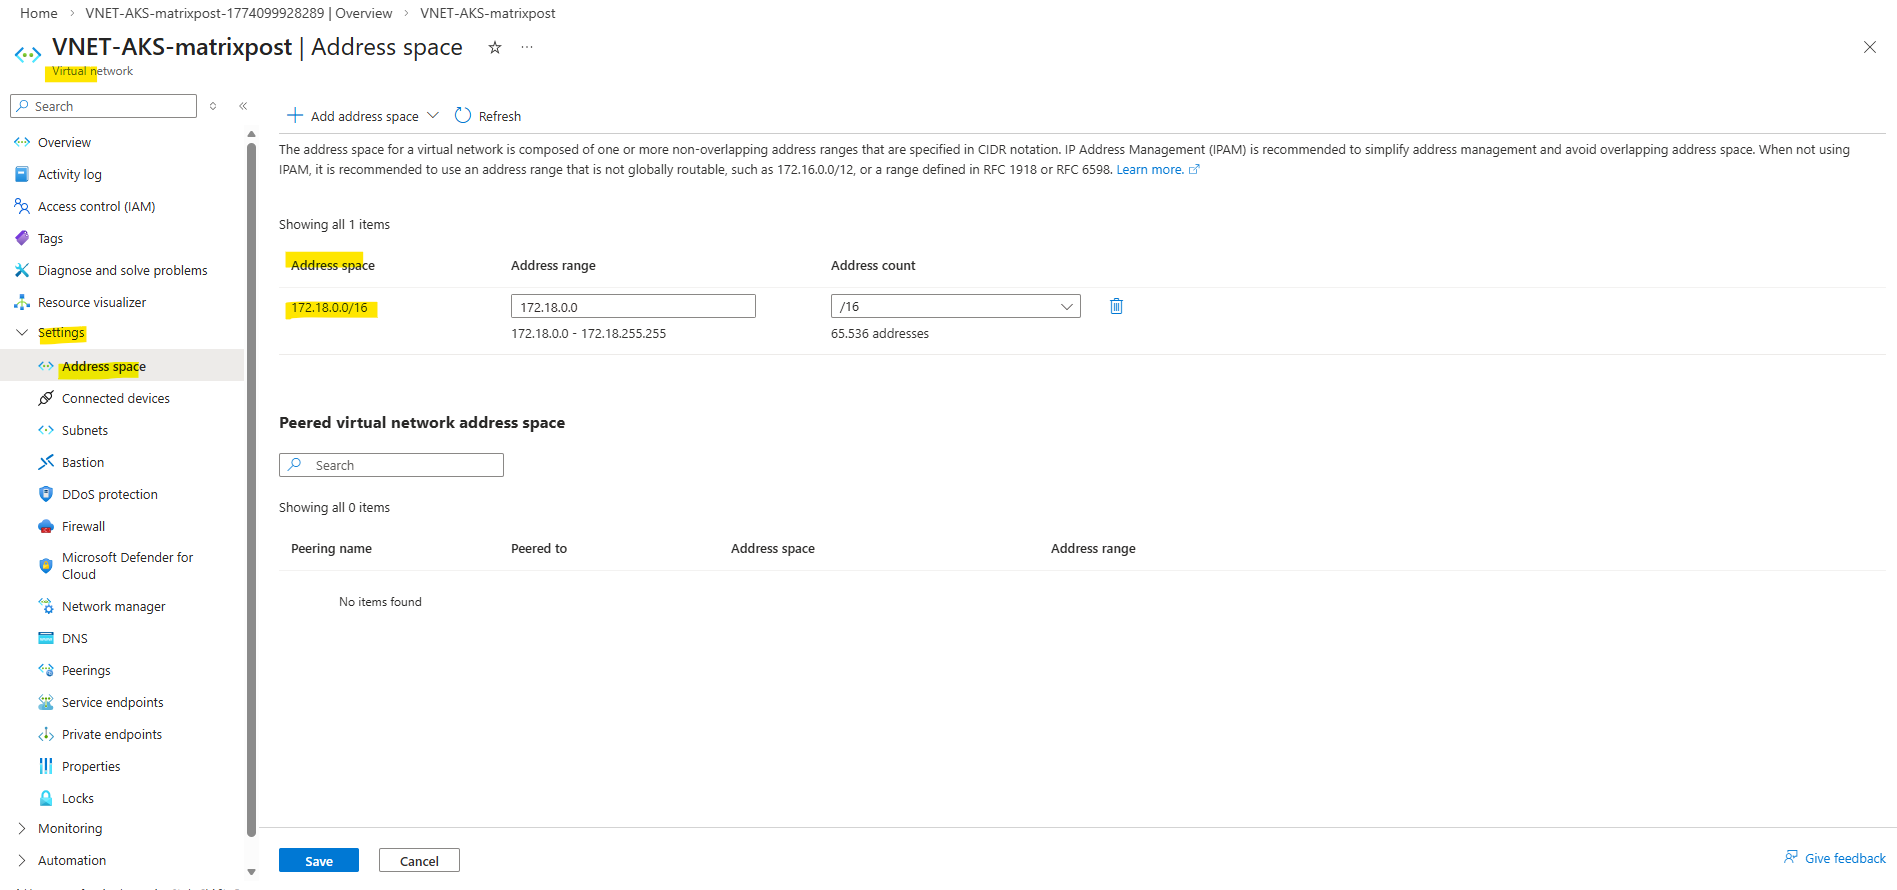Delete the 172.18.0.0/16 address space
The width and height of the screenshot is (1897, 890).
tap(1116, 306)
